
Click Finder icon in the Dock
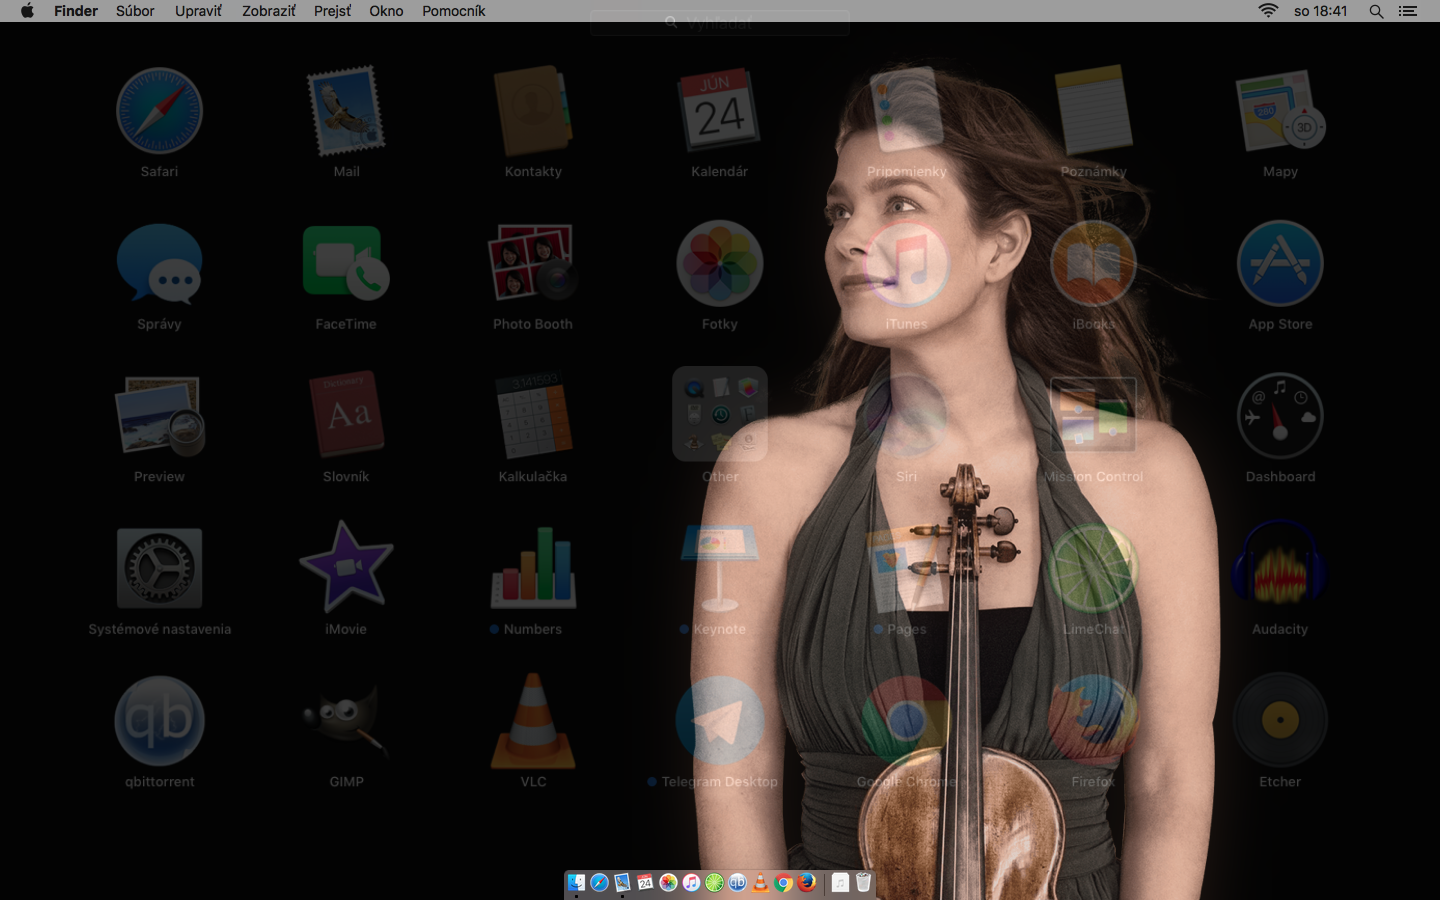576,882
